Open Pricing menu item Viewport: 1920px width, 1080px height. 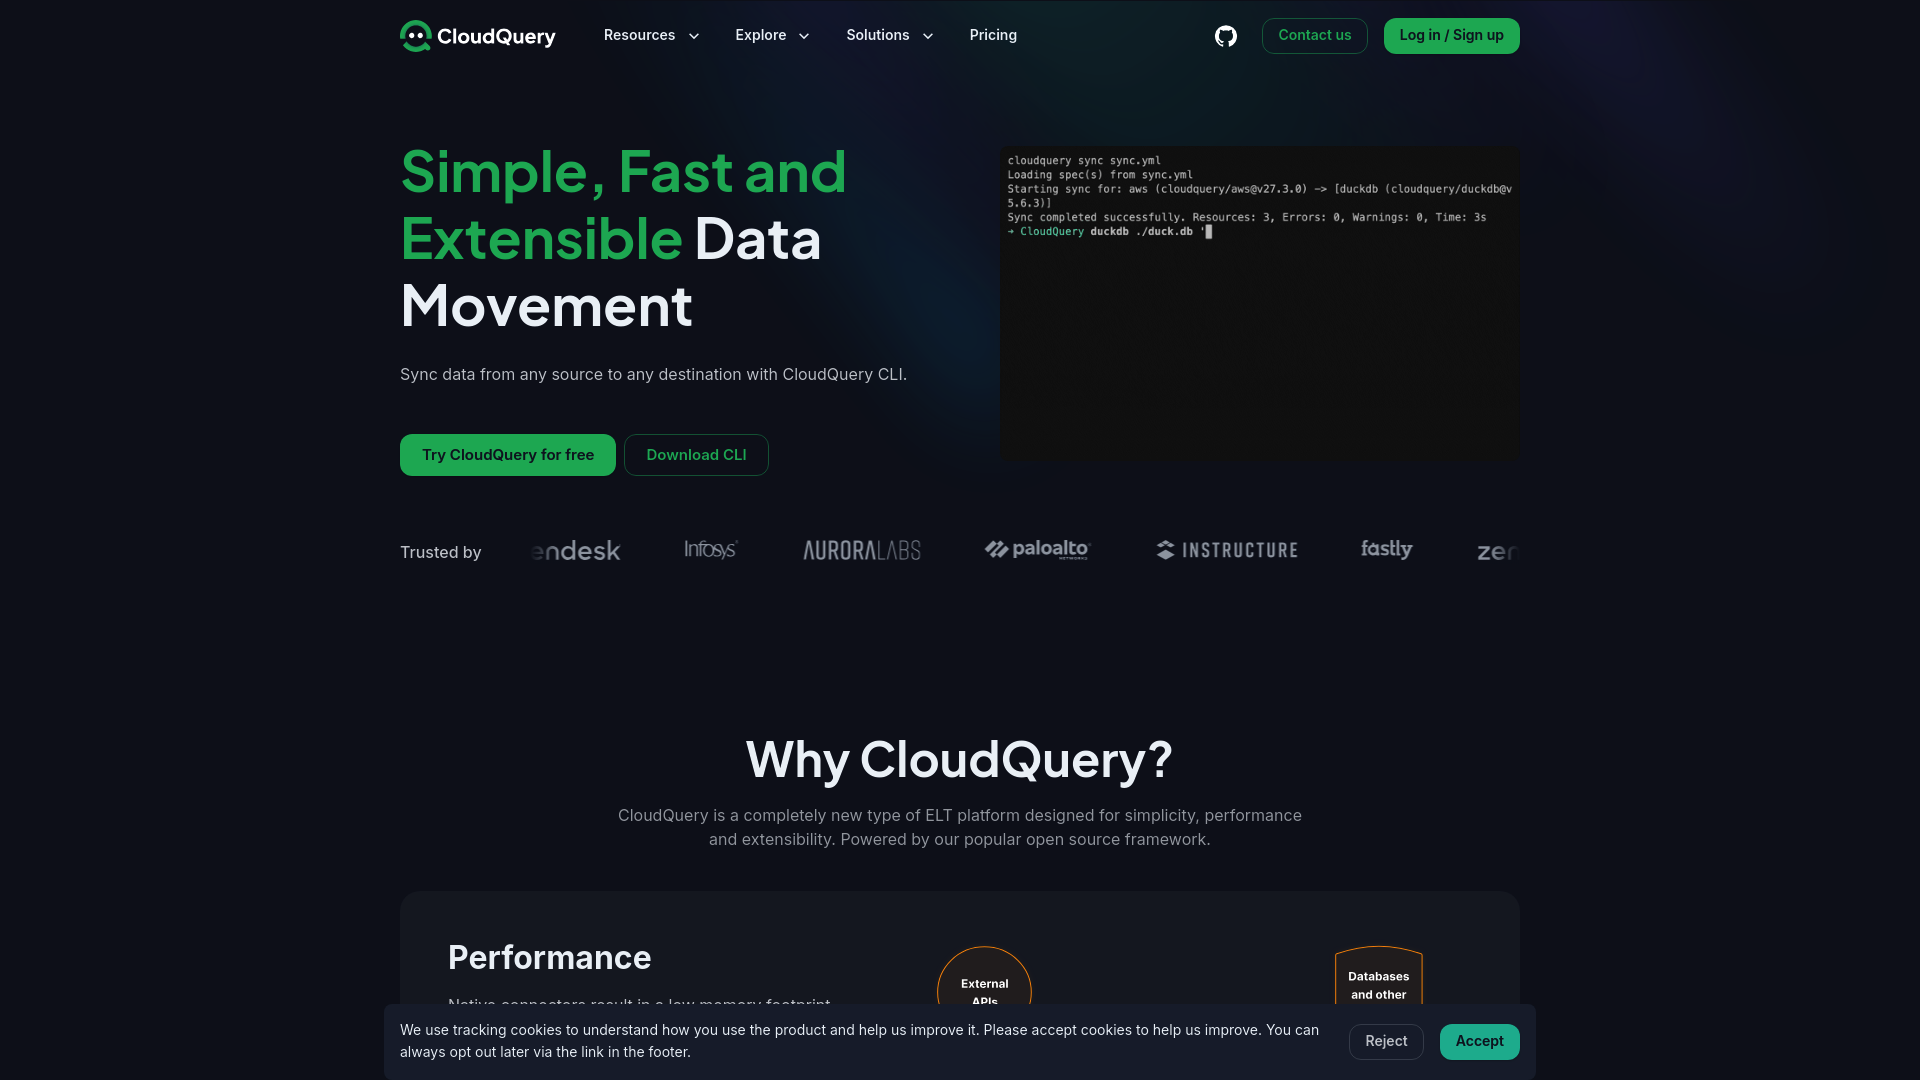point(993,36)
